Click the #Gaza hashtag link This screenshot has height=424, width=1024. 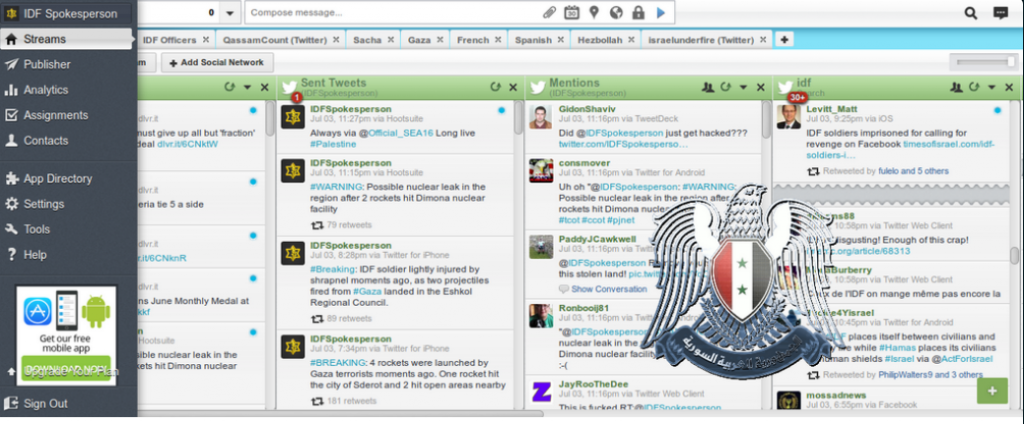[368, 291]
